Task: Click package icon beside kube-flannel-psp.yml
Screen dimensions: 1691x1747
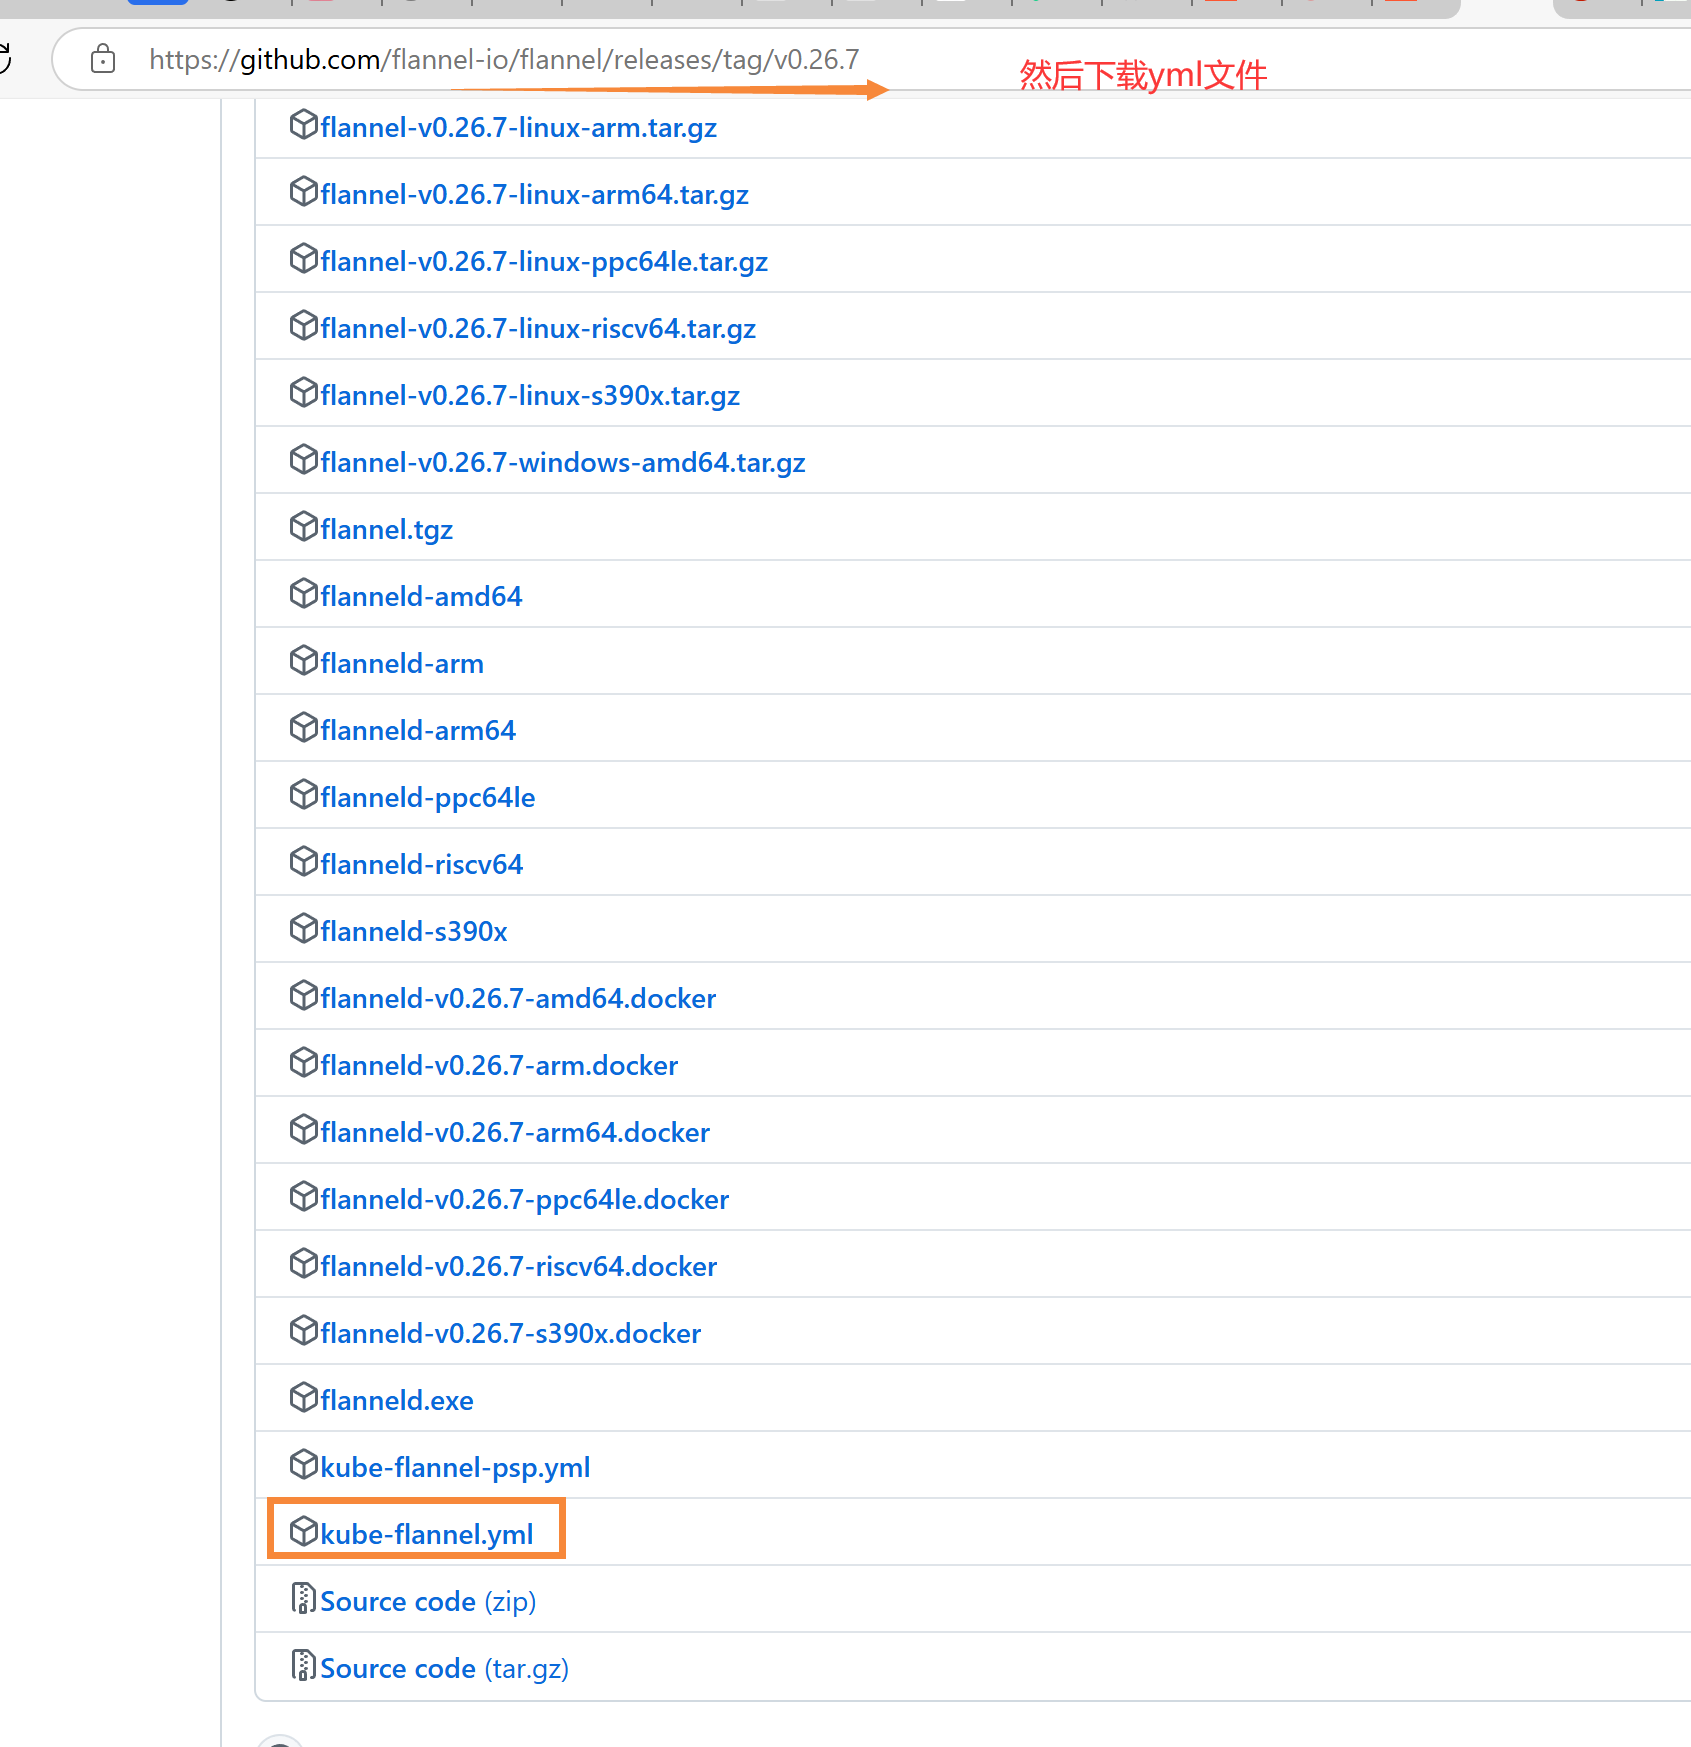Action: click(x=303, y=1464)
